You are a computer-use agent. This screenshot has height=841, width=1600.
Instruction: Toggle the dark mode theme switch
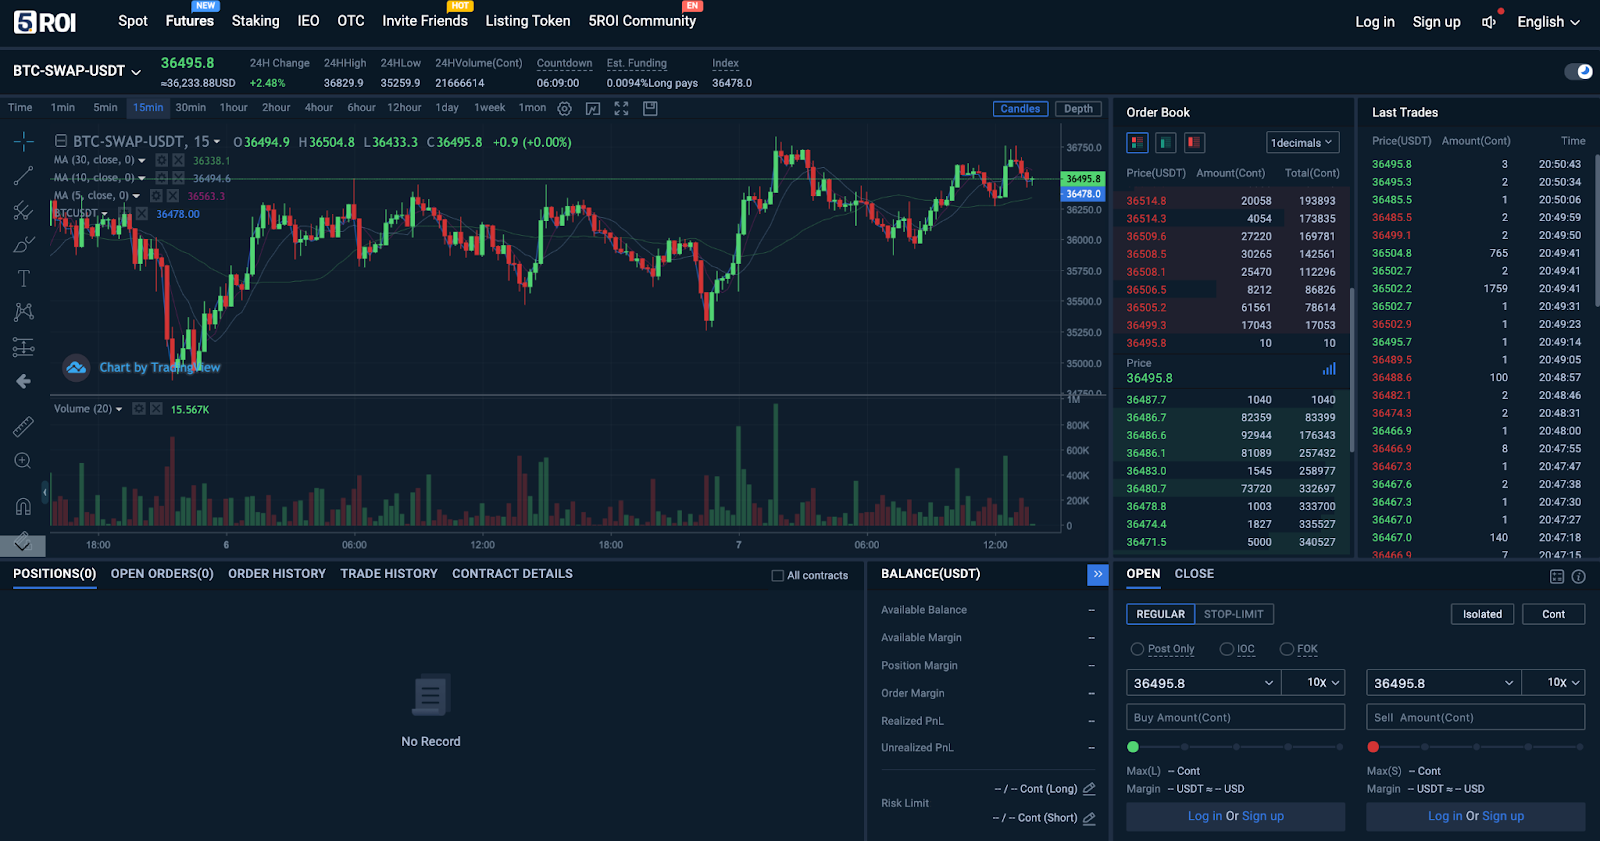coord(1578,71)
